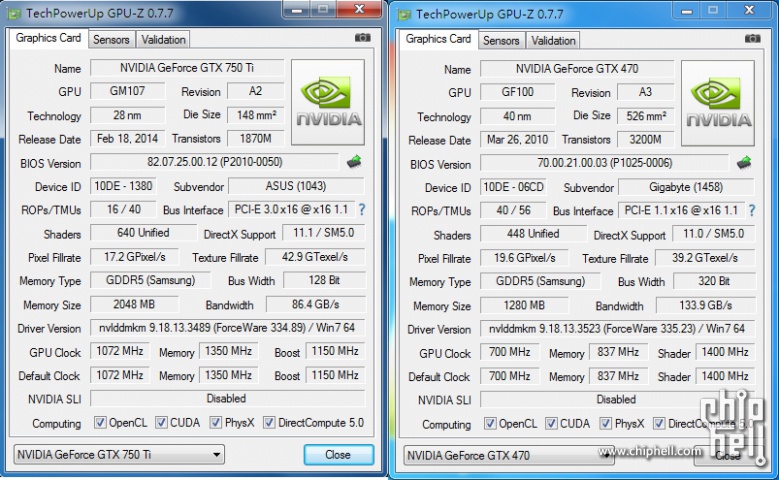The image size is (779, 480).
Task: Click the BIOS Version field 82.07.25.00.12 (P2010-0050)
Action: 215,162
